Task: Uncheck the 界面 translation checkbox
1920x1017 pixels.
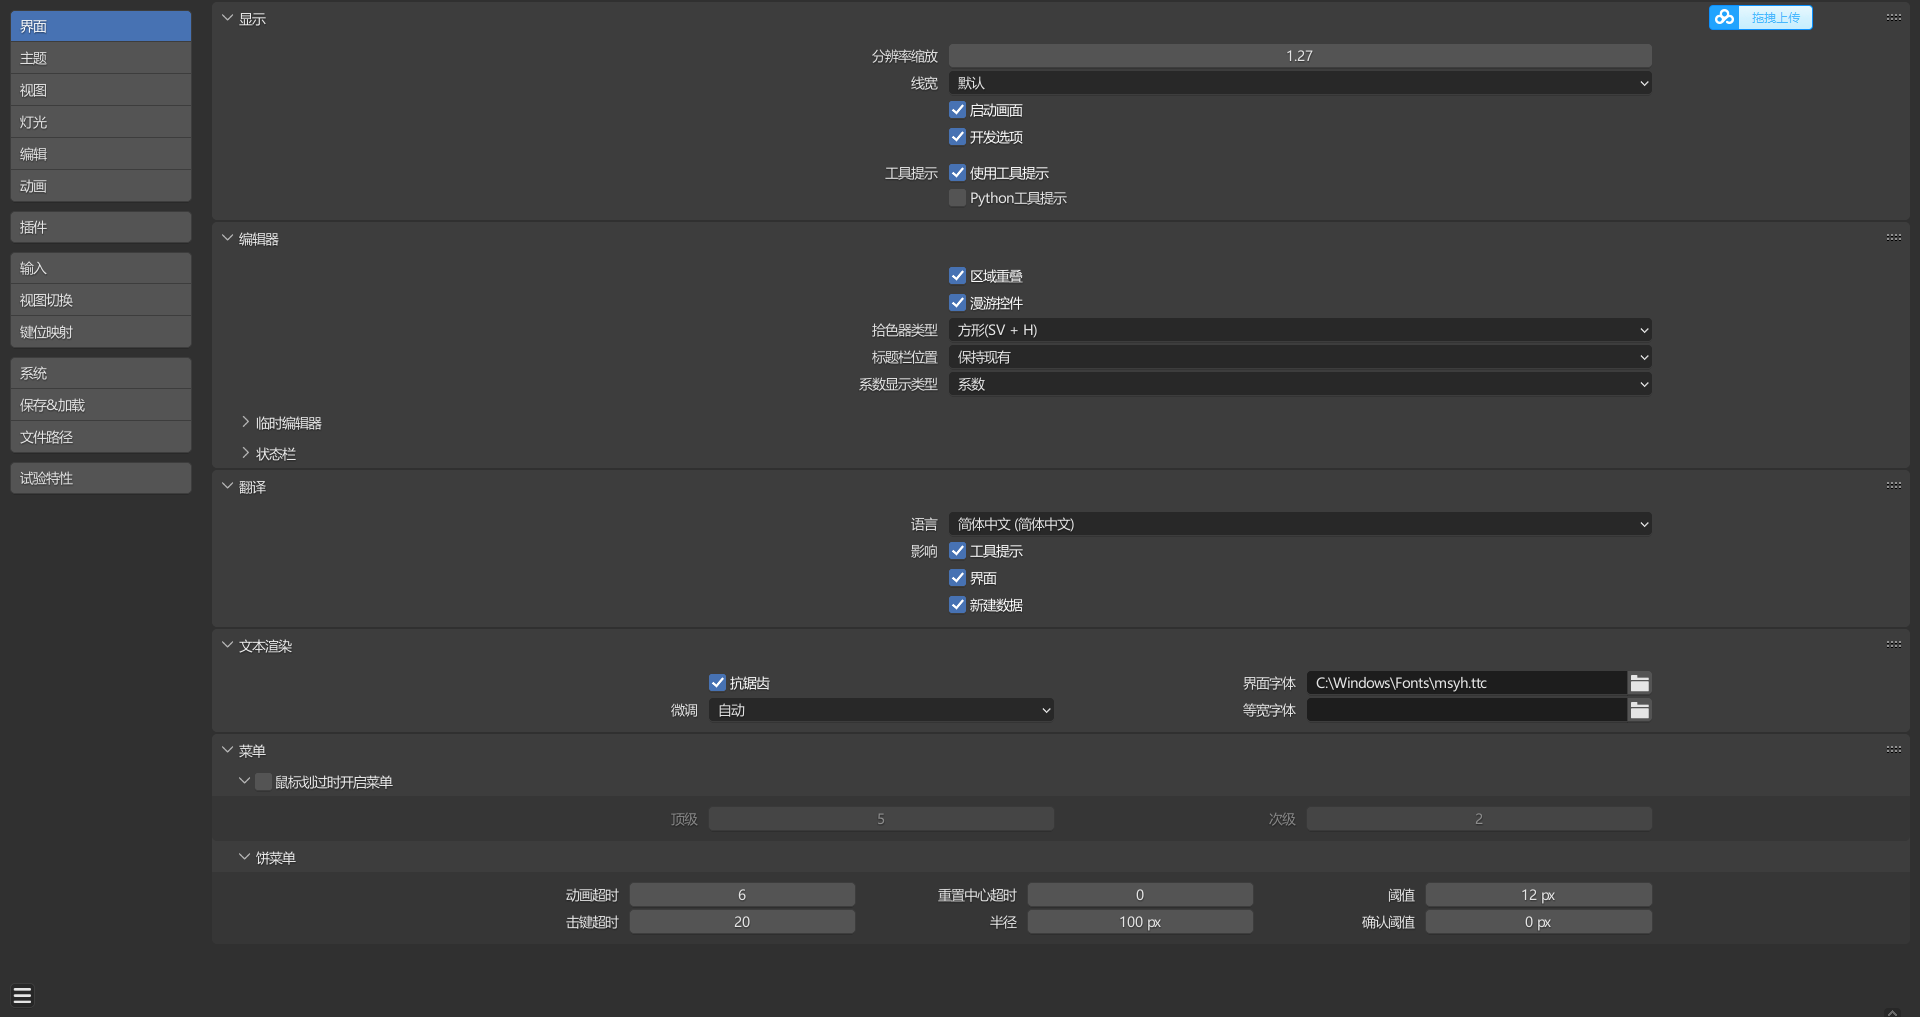Action: point(958,578)
